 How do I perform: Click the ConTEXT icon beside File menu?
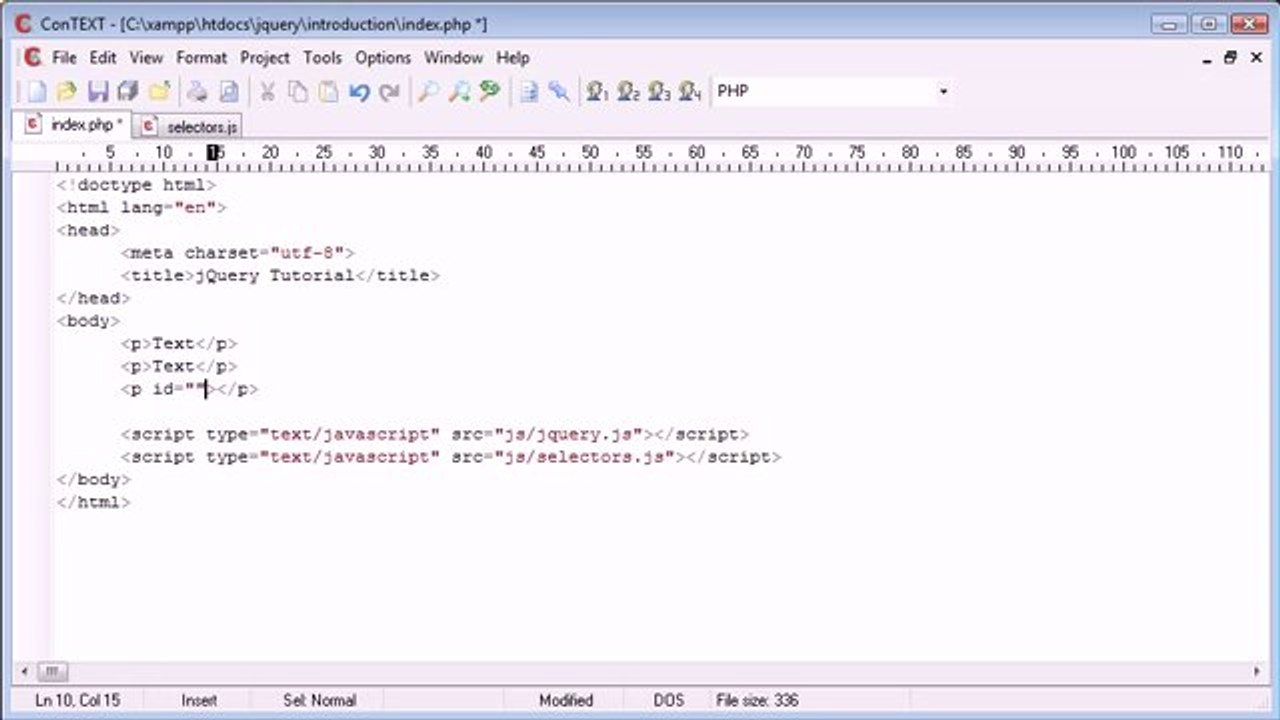(x=32, y=58)
